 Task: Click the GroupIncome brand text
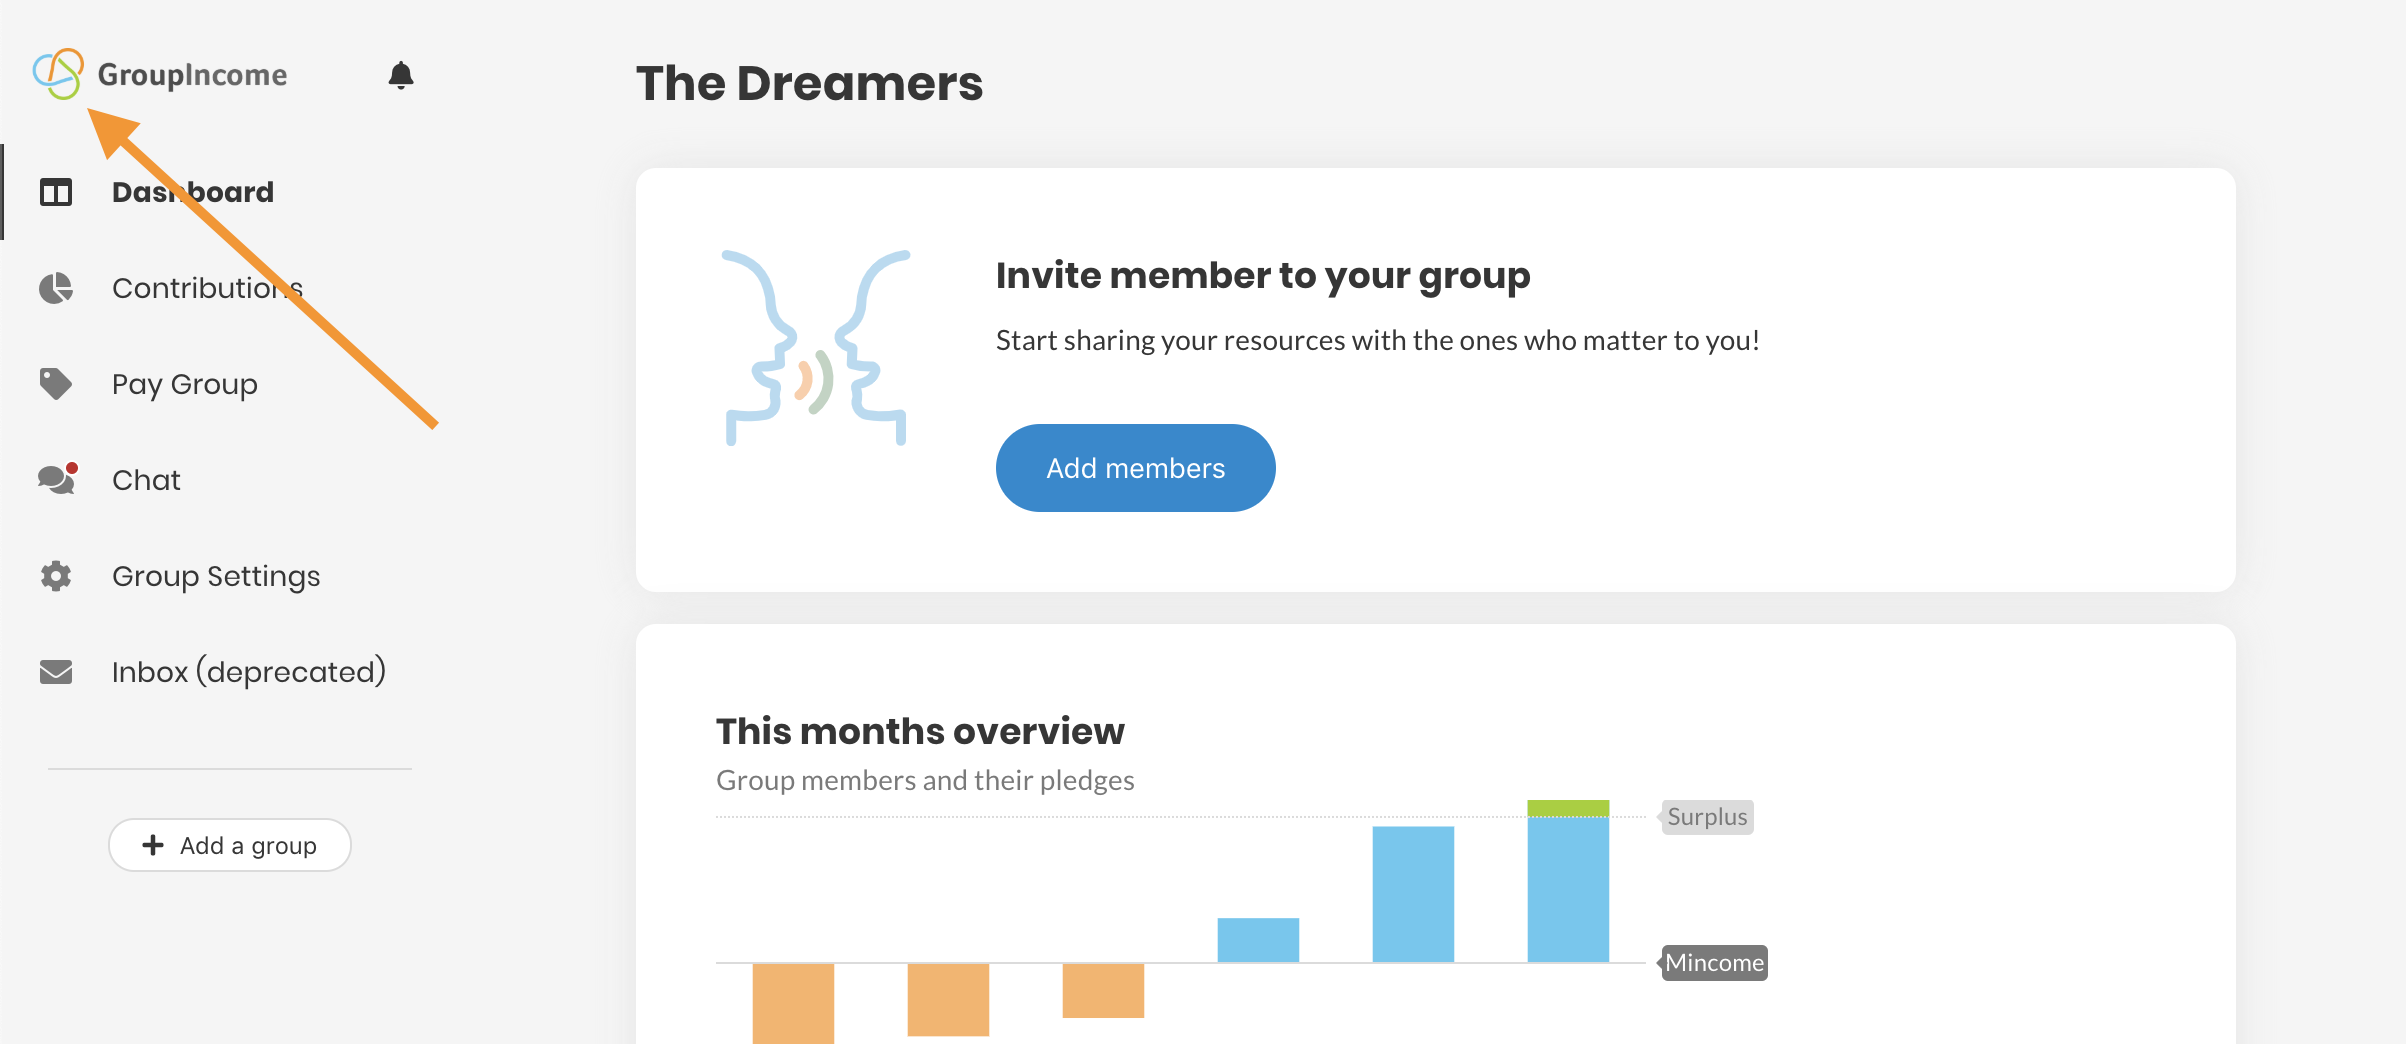click(x=192, y=75)
